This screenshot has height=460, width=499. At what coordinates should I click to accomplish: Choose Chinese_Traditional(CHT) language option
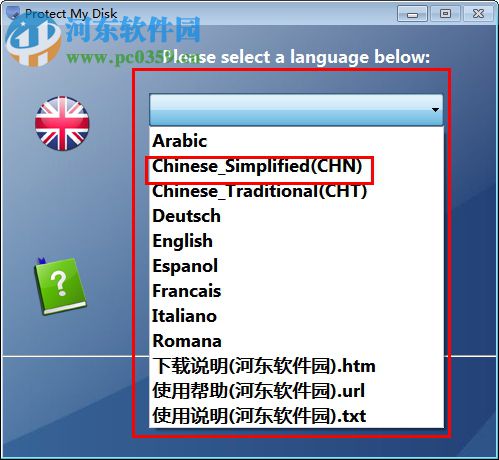[296, 191]
